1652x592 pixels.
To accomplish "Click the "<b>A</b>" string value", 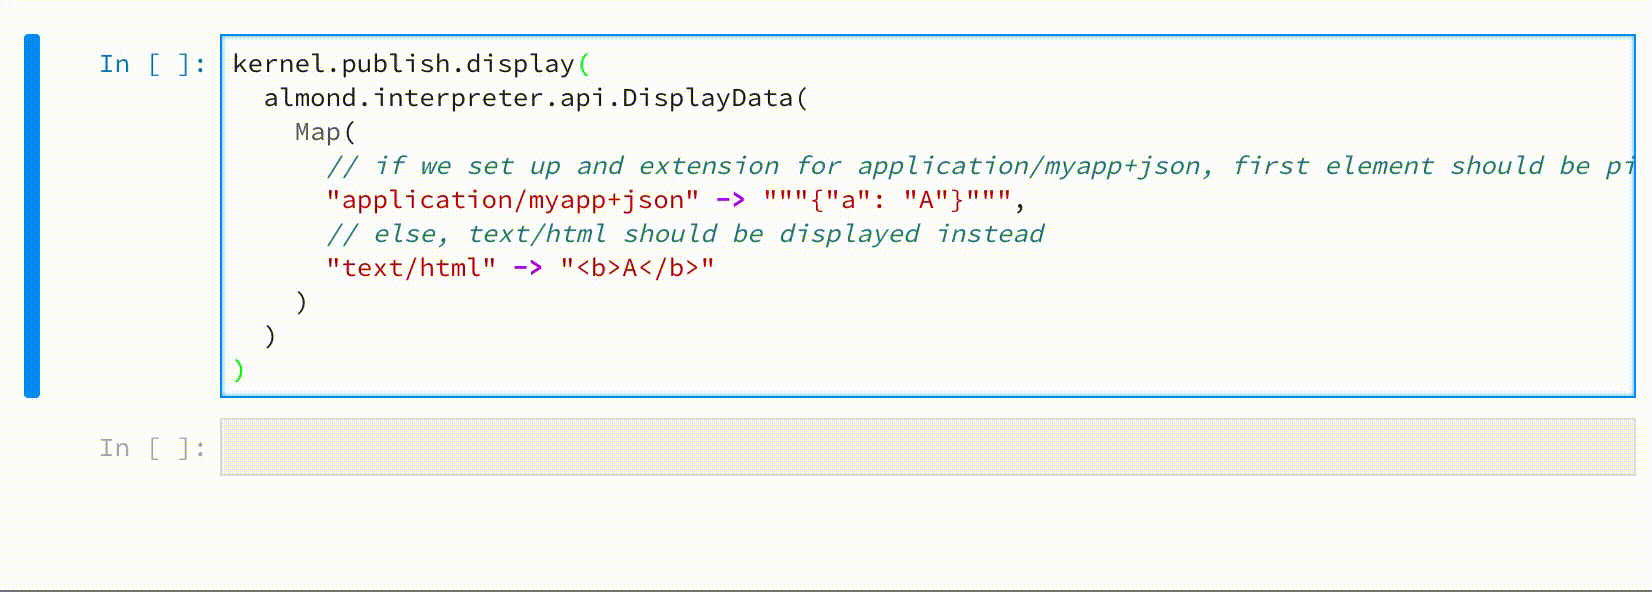I will (637, 268).
